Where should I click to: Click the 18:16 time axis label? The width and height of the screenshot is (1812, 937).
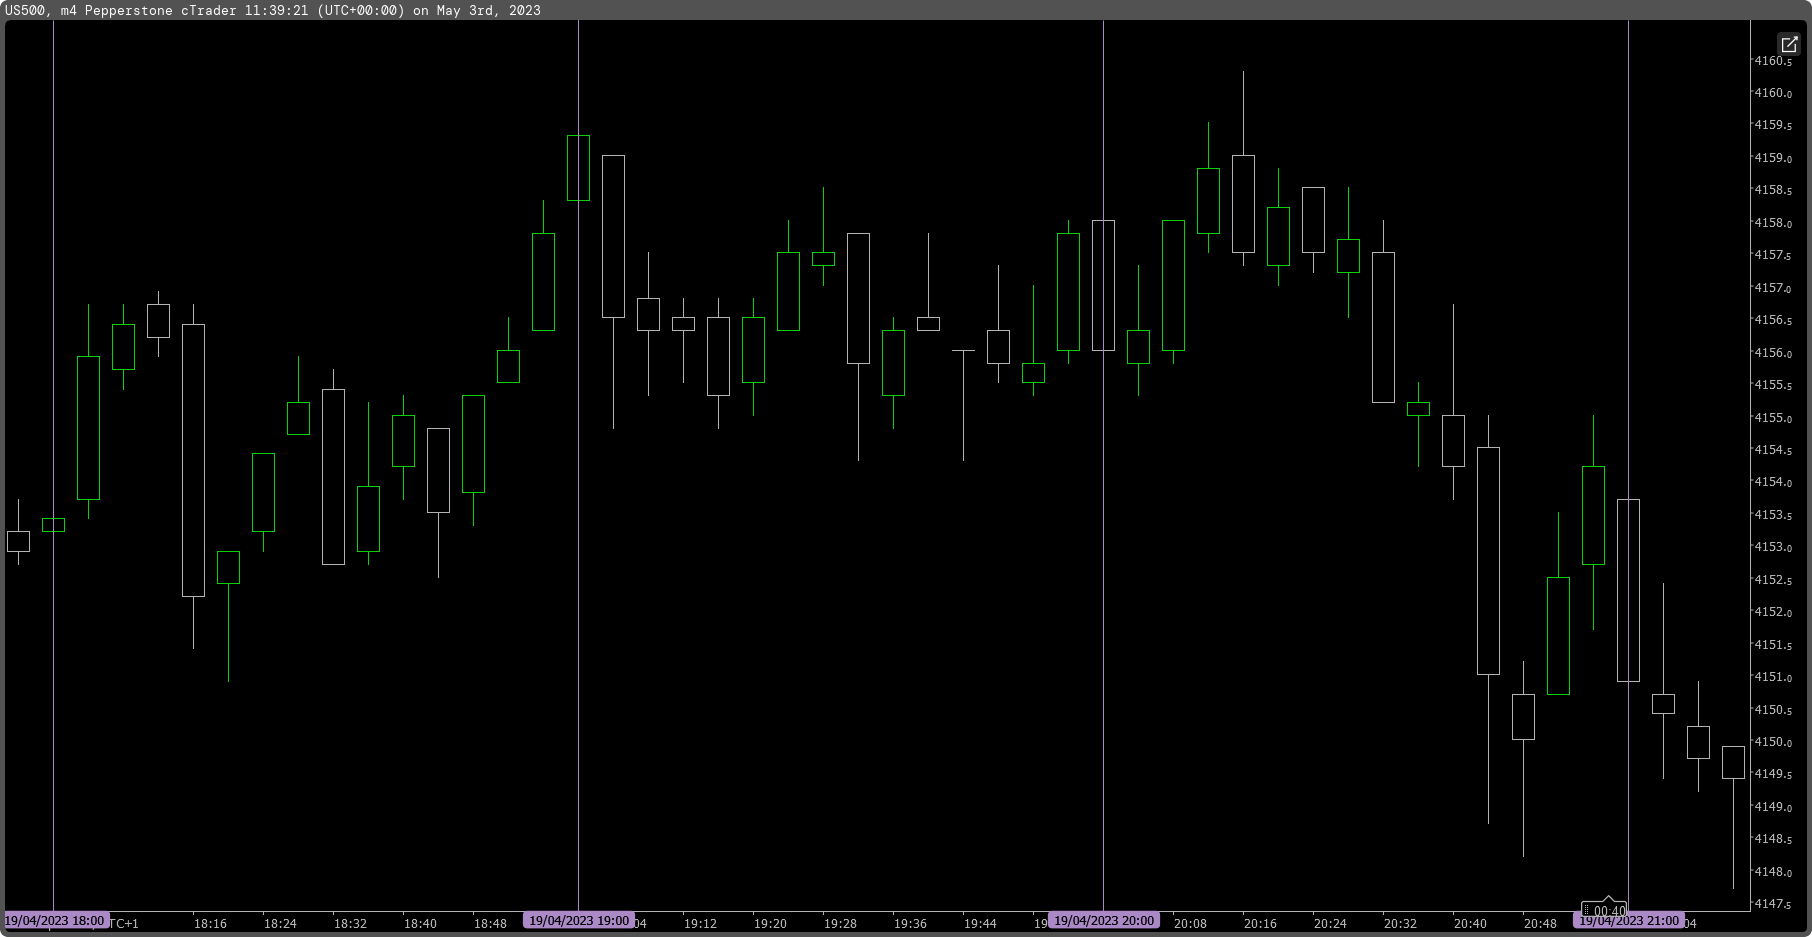pyautogui.click(x=211, y=924)
